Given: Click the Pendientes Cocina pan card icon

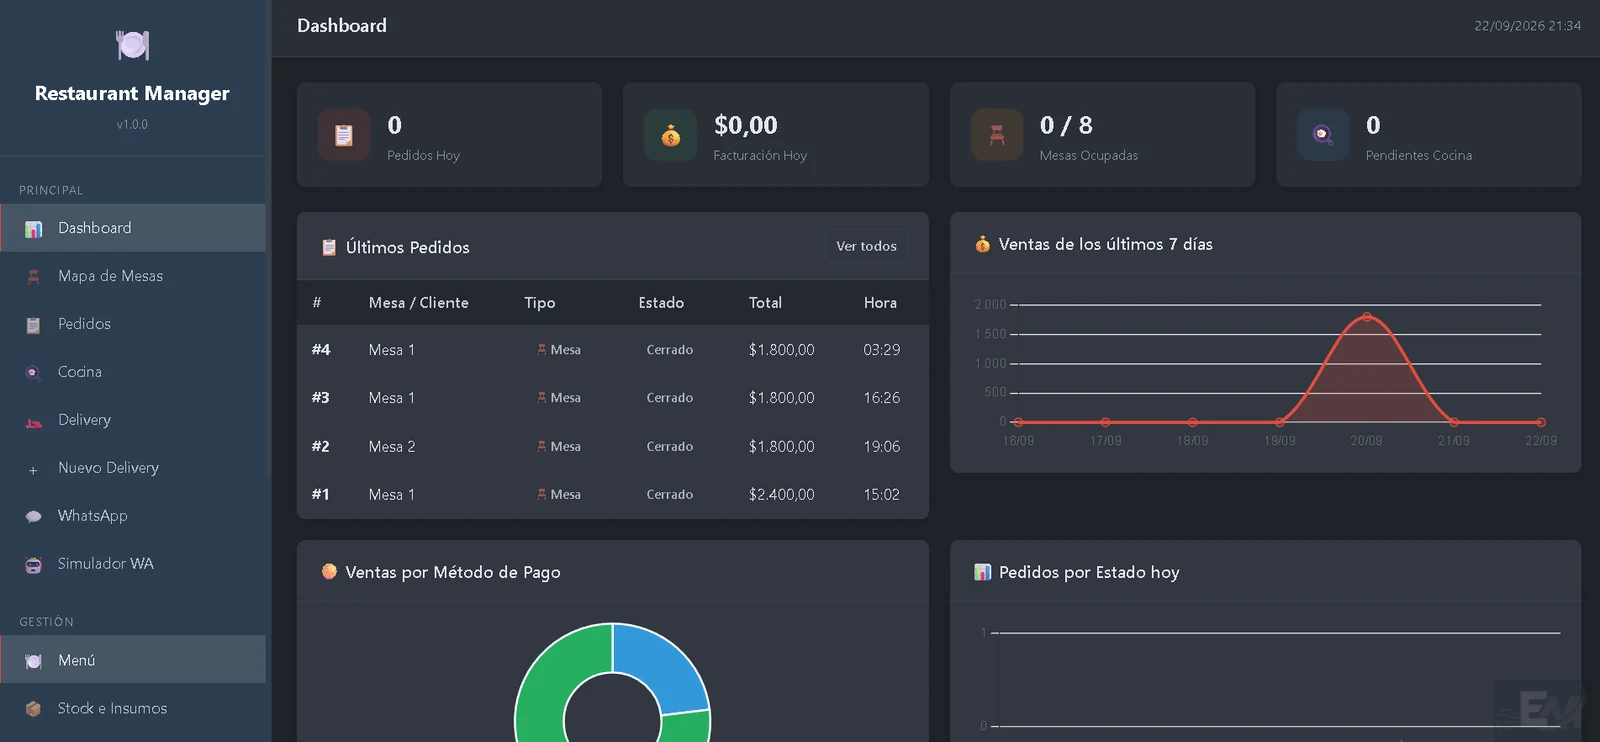Looking at the screenshot, I should point(1323,135).
